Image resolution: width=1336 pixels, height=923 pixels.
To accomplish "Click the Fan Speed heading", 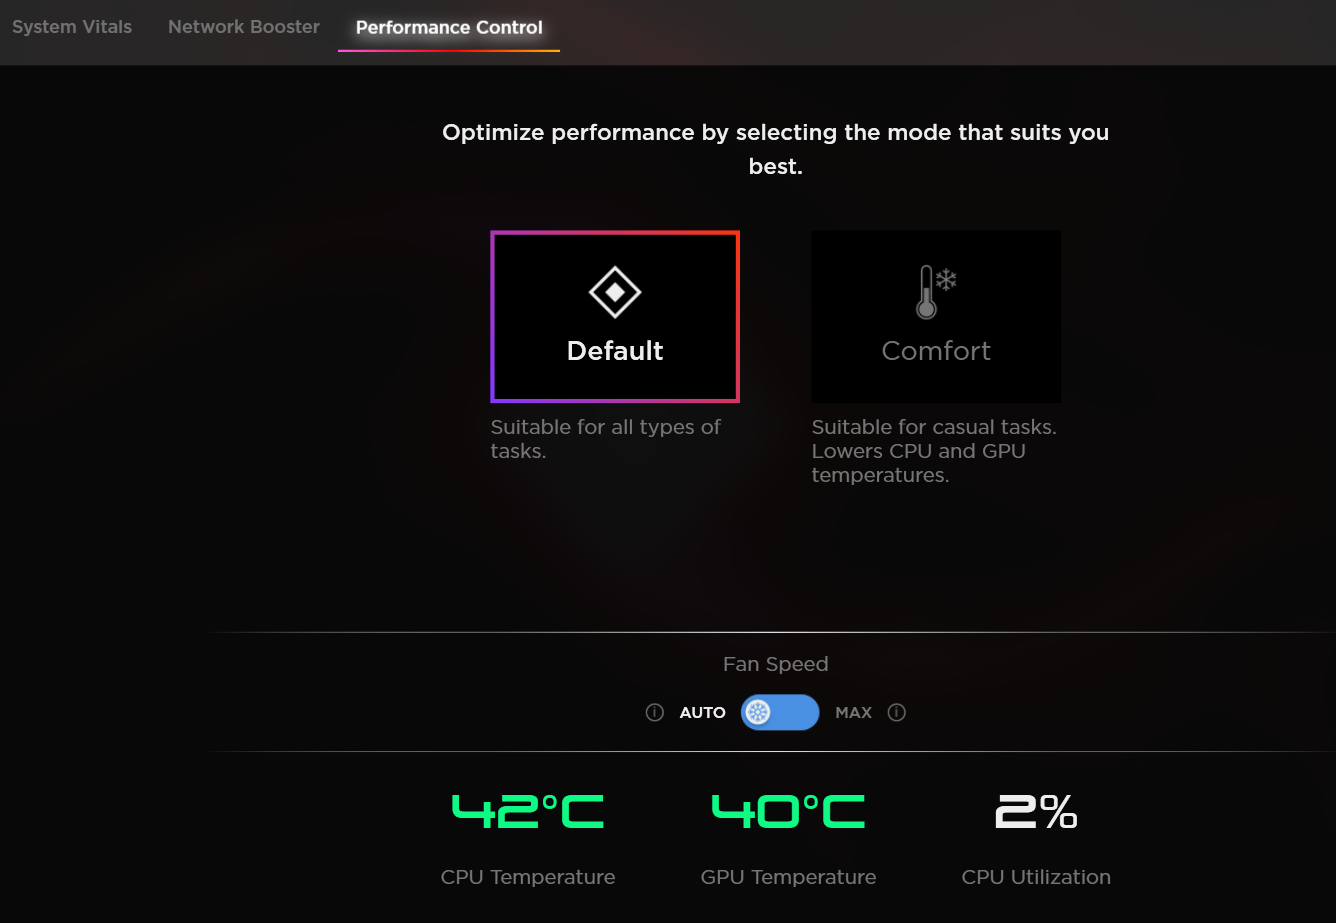I will click(x=776, y=664).
